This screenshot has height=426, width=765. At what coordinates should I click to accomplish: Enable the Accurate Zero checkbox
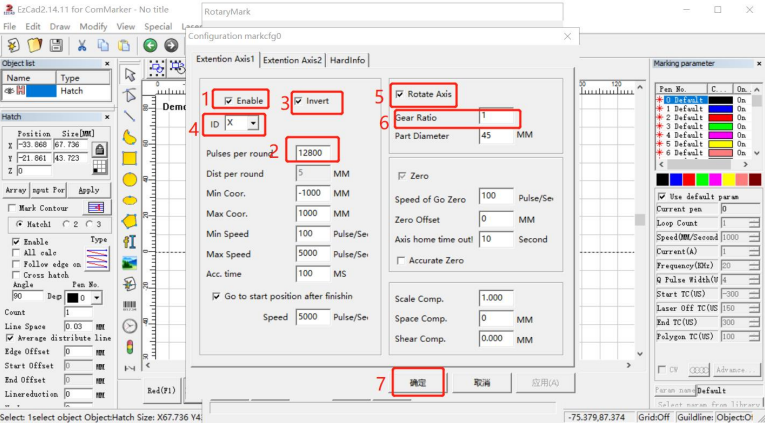[400, 260]
